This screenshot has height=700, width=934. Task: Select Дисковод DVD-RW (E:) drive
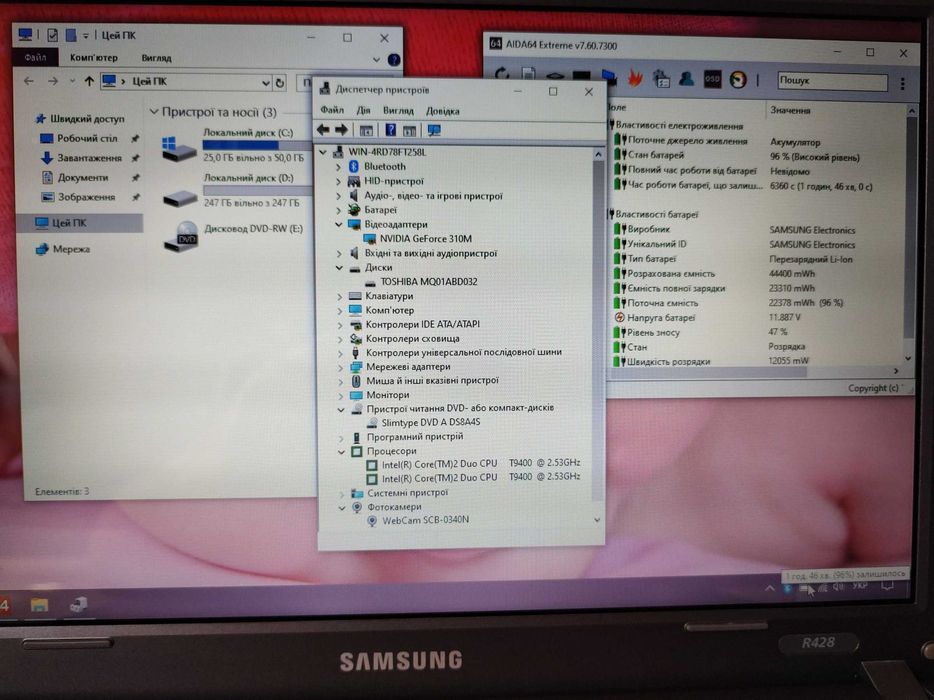(234, 235)
